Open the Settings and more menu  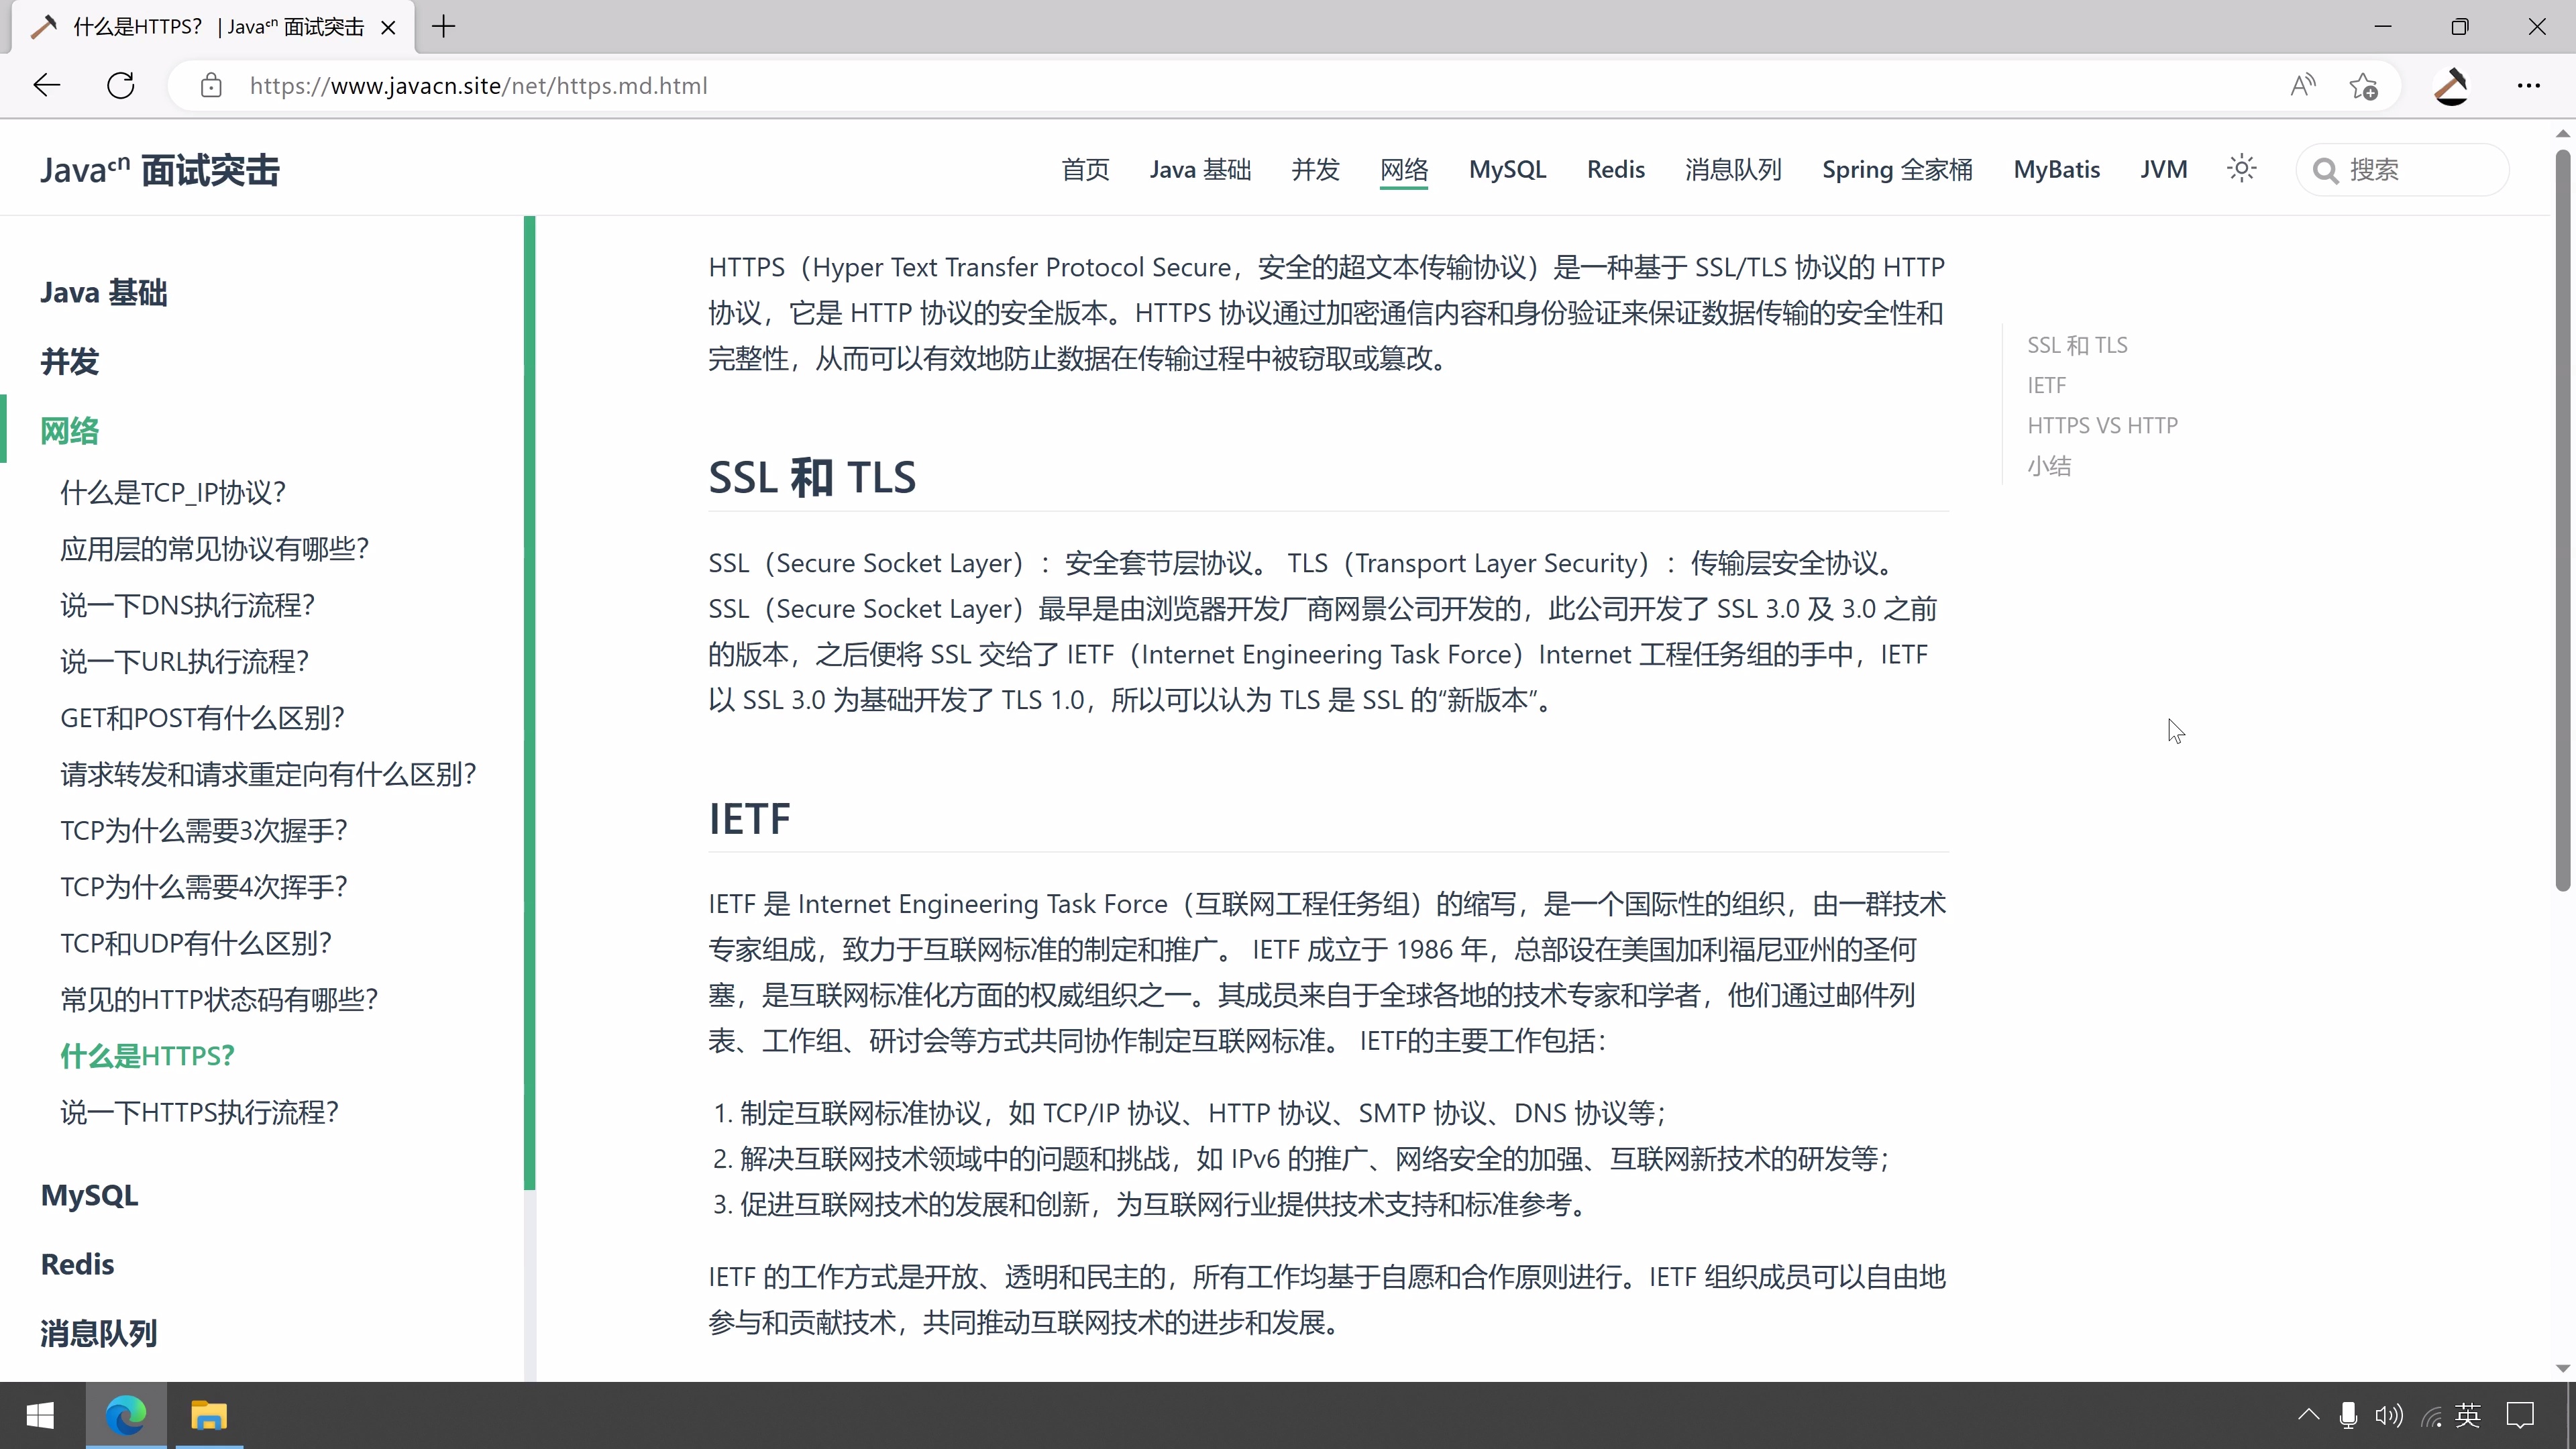click(x=2529, y=86)
